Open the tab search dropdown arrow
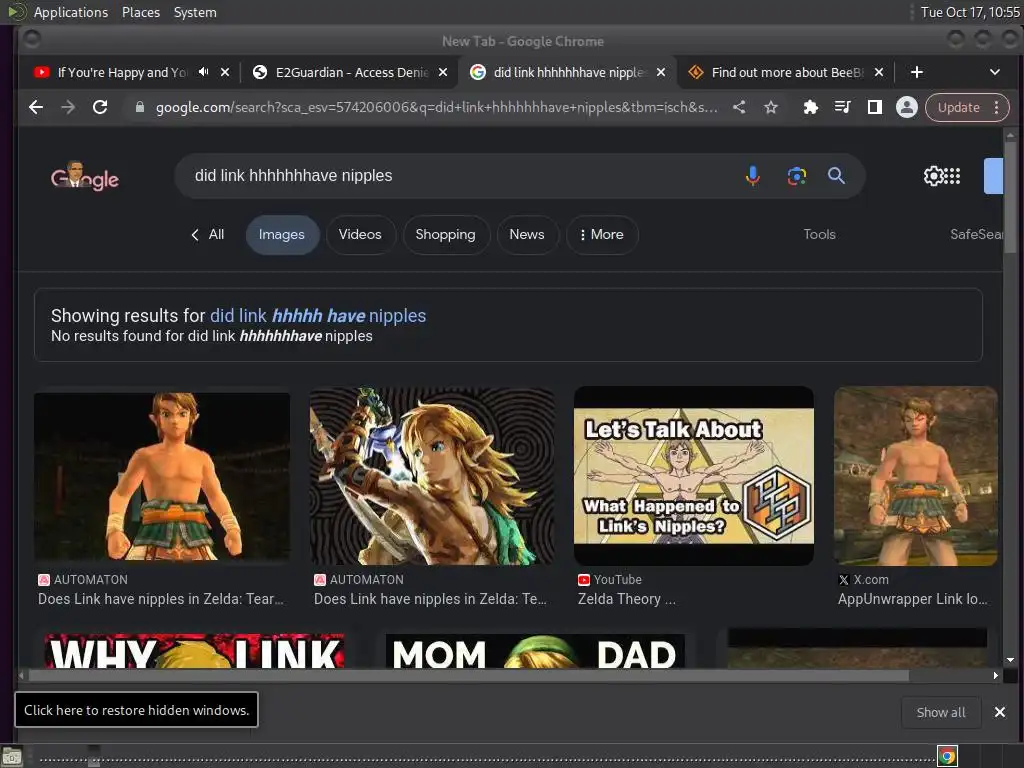Viewport: 1024px width, 768px height. [x=995, y=72]
